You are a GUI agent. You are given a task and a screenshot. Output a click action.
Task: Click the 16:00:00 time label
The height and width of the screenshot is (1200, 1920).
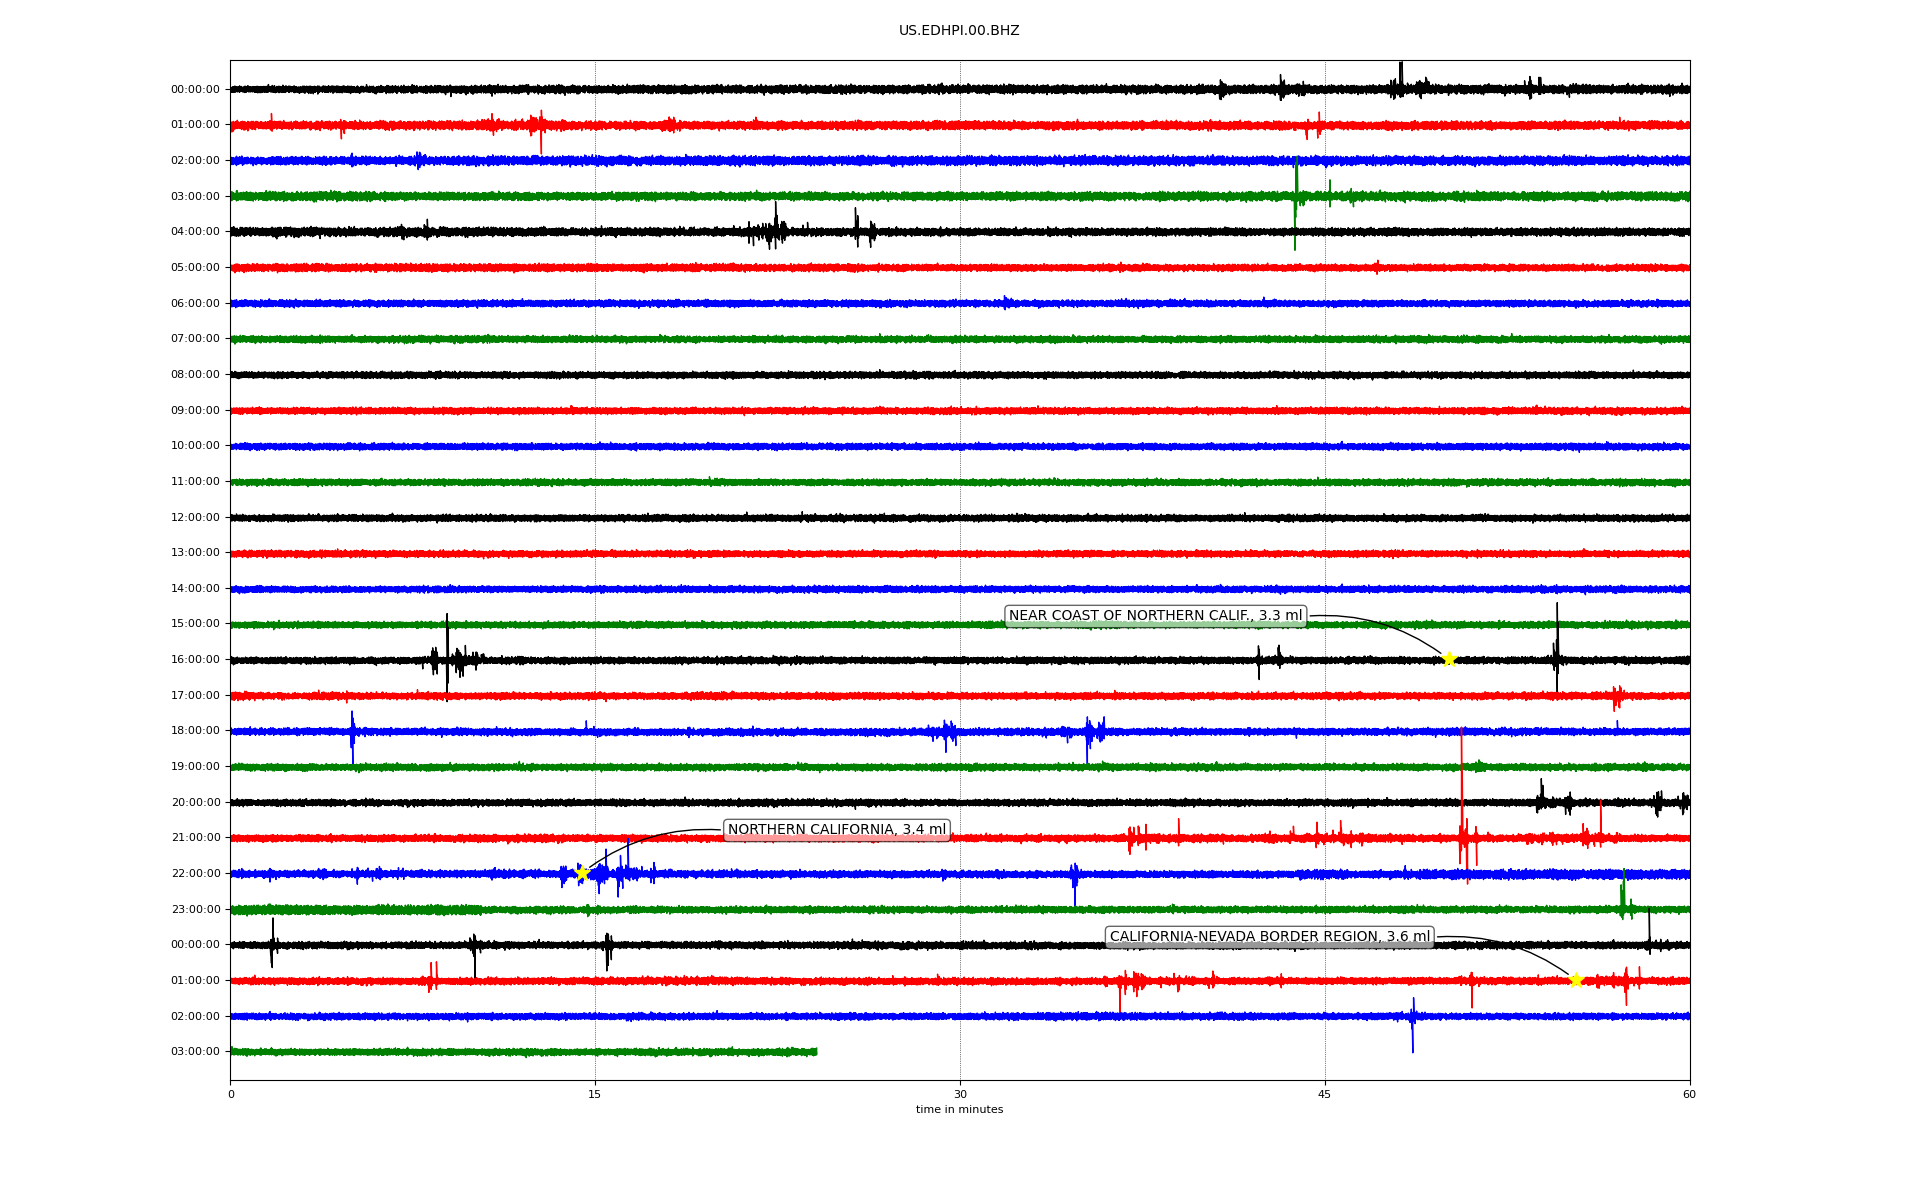195,660
